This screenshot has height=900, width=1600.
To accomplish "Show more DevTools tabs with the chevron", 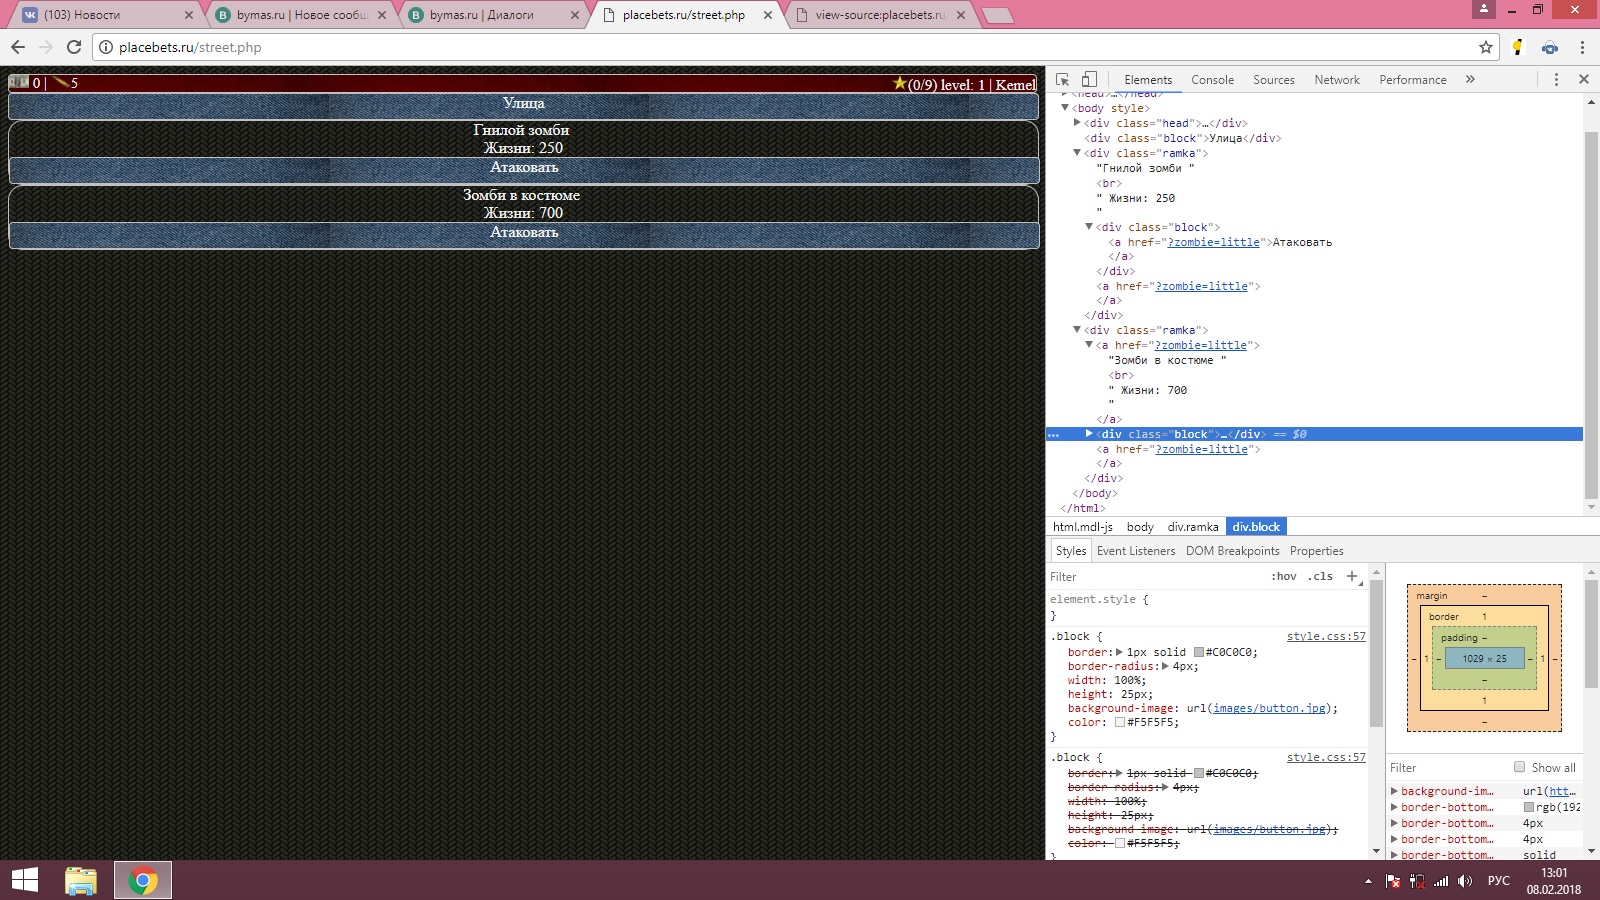I will tap(1470, 79).
